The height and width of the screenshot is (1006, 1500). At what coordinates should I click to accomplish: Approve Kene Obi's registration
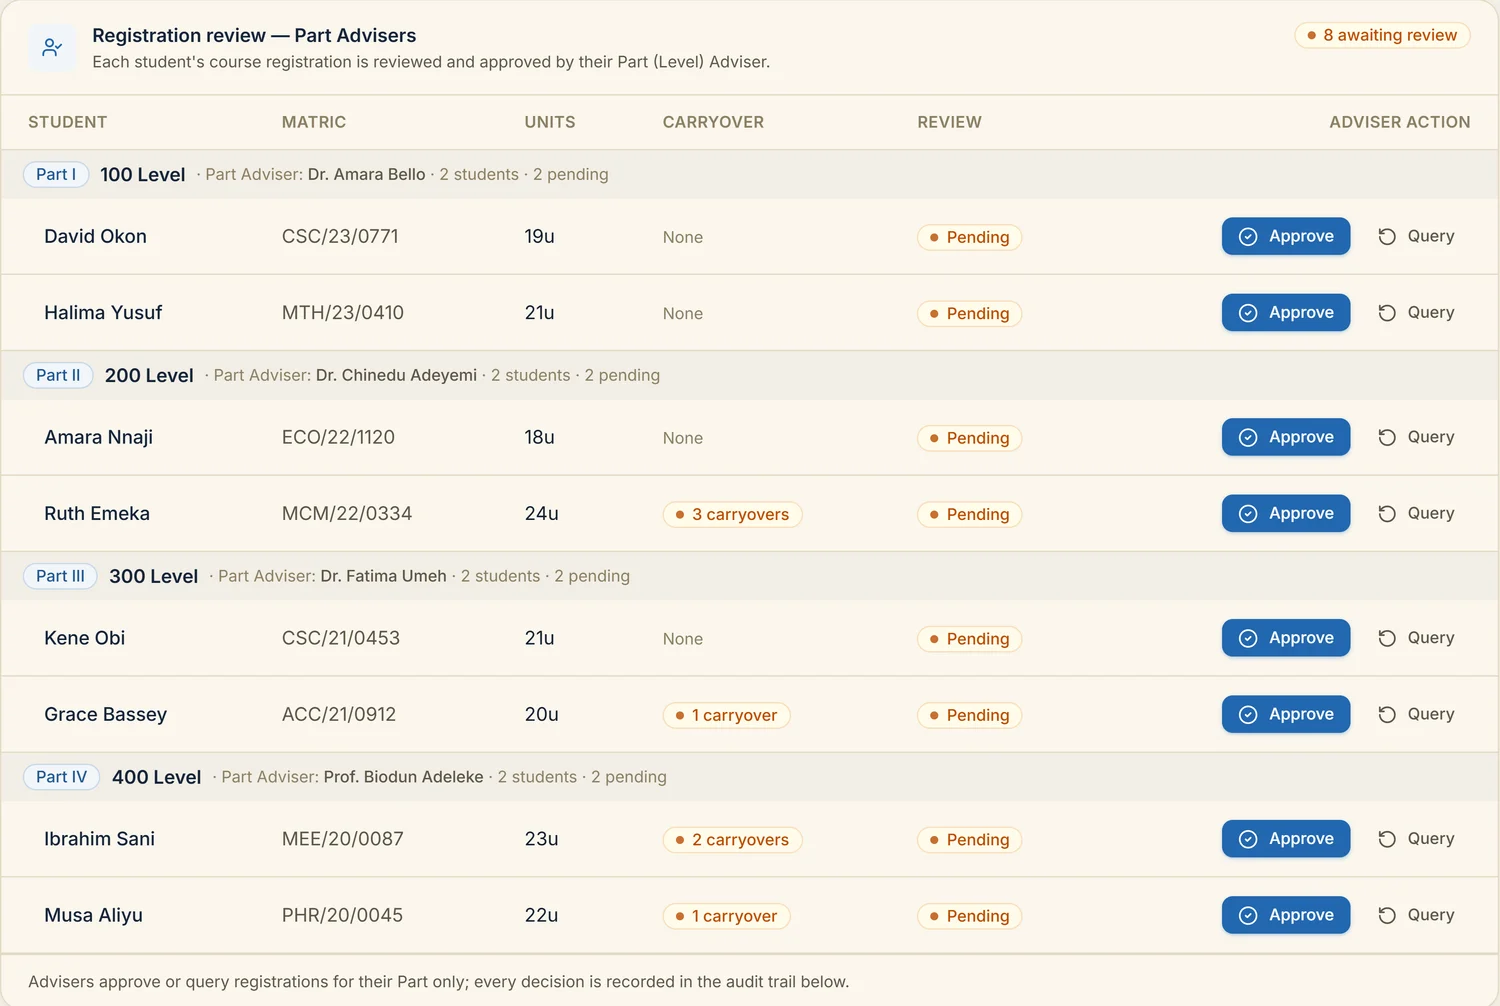[1286, 638]
